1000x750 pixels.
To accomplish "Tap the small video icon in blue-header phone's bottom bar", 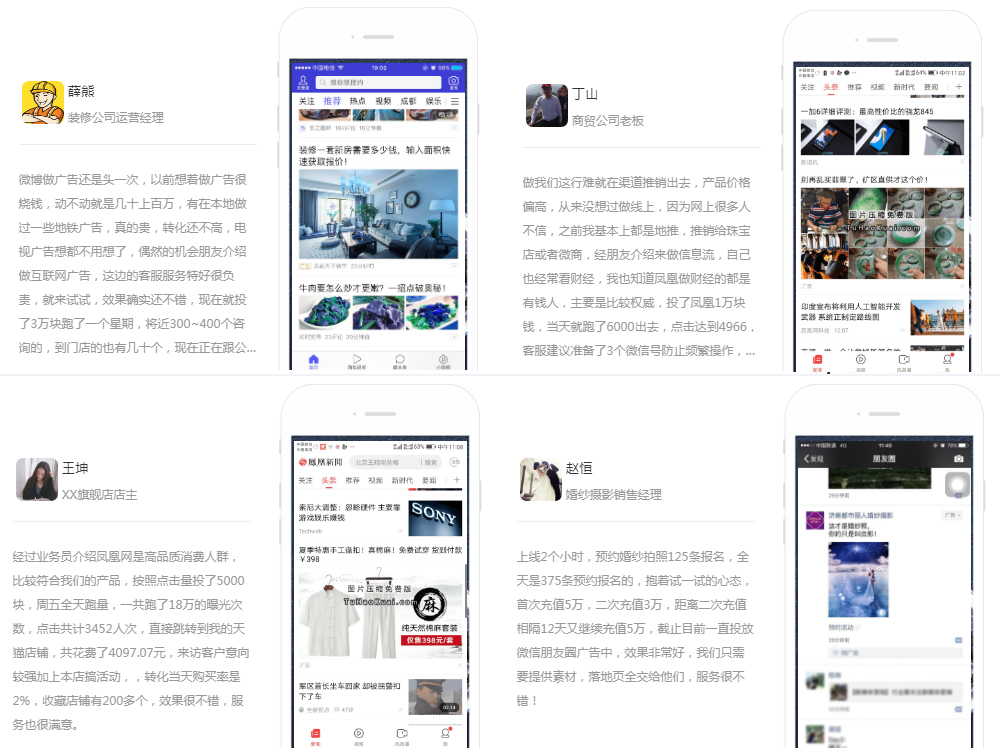I will click(x=443, y=361).
